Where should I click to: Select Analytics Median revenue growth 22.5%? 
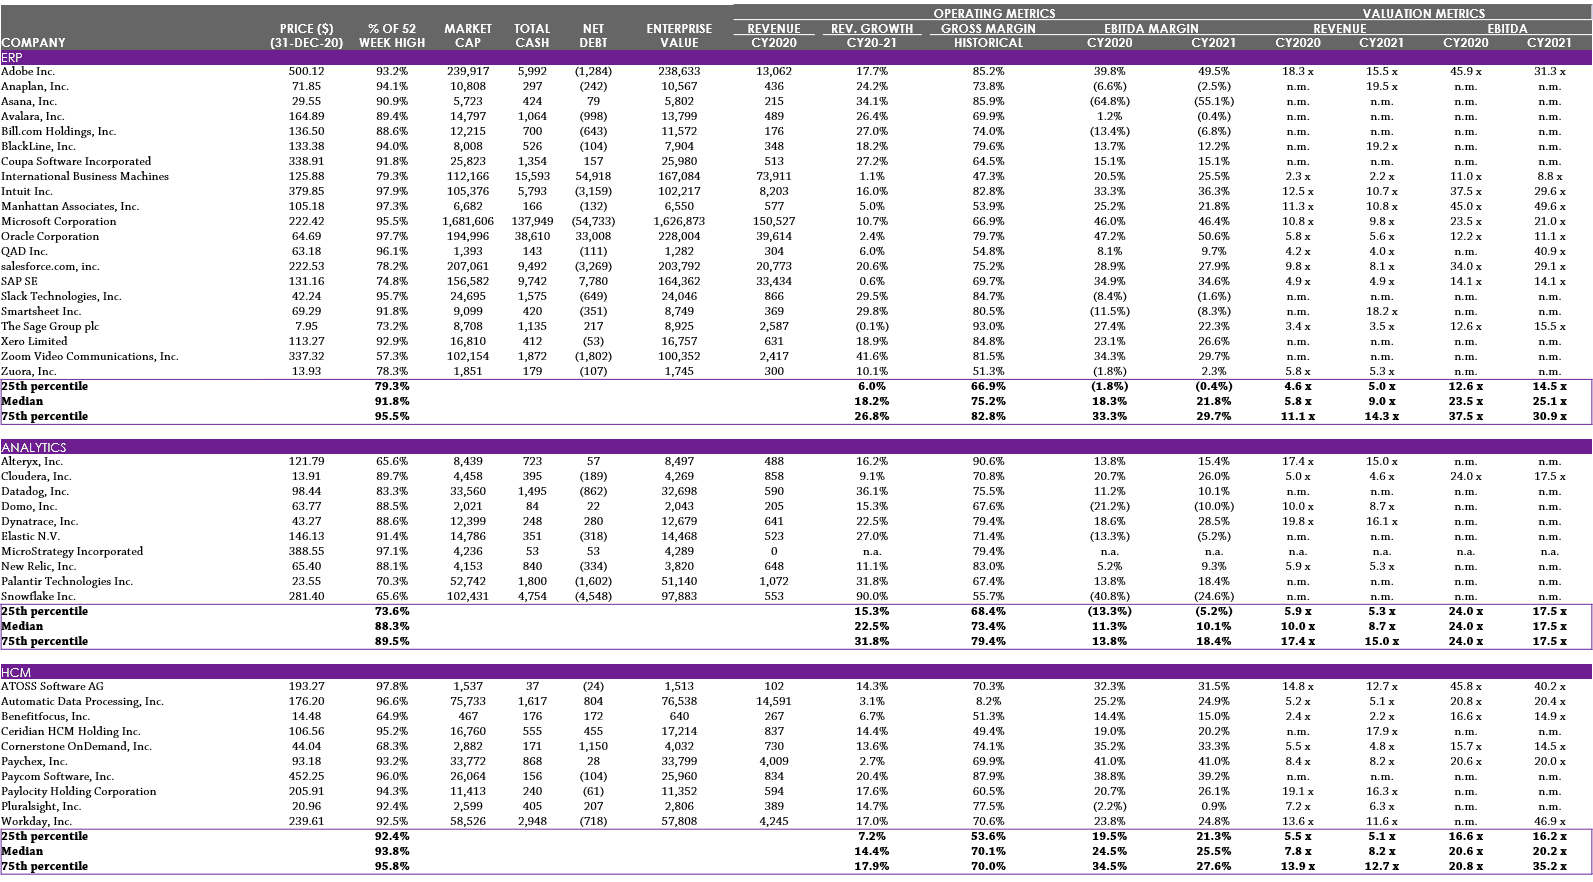(872, 627)
